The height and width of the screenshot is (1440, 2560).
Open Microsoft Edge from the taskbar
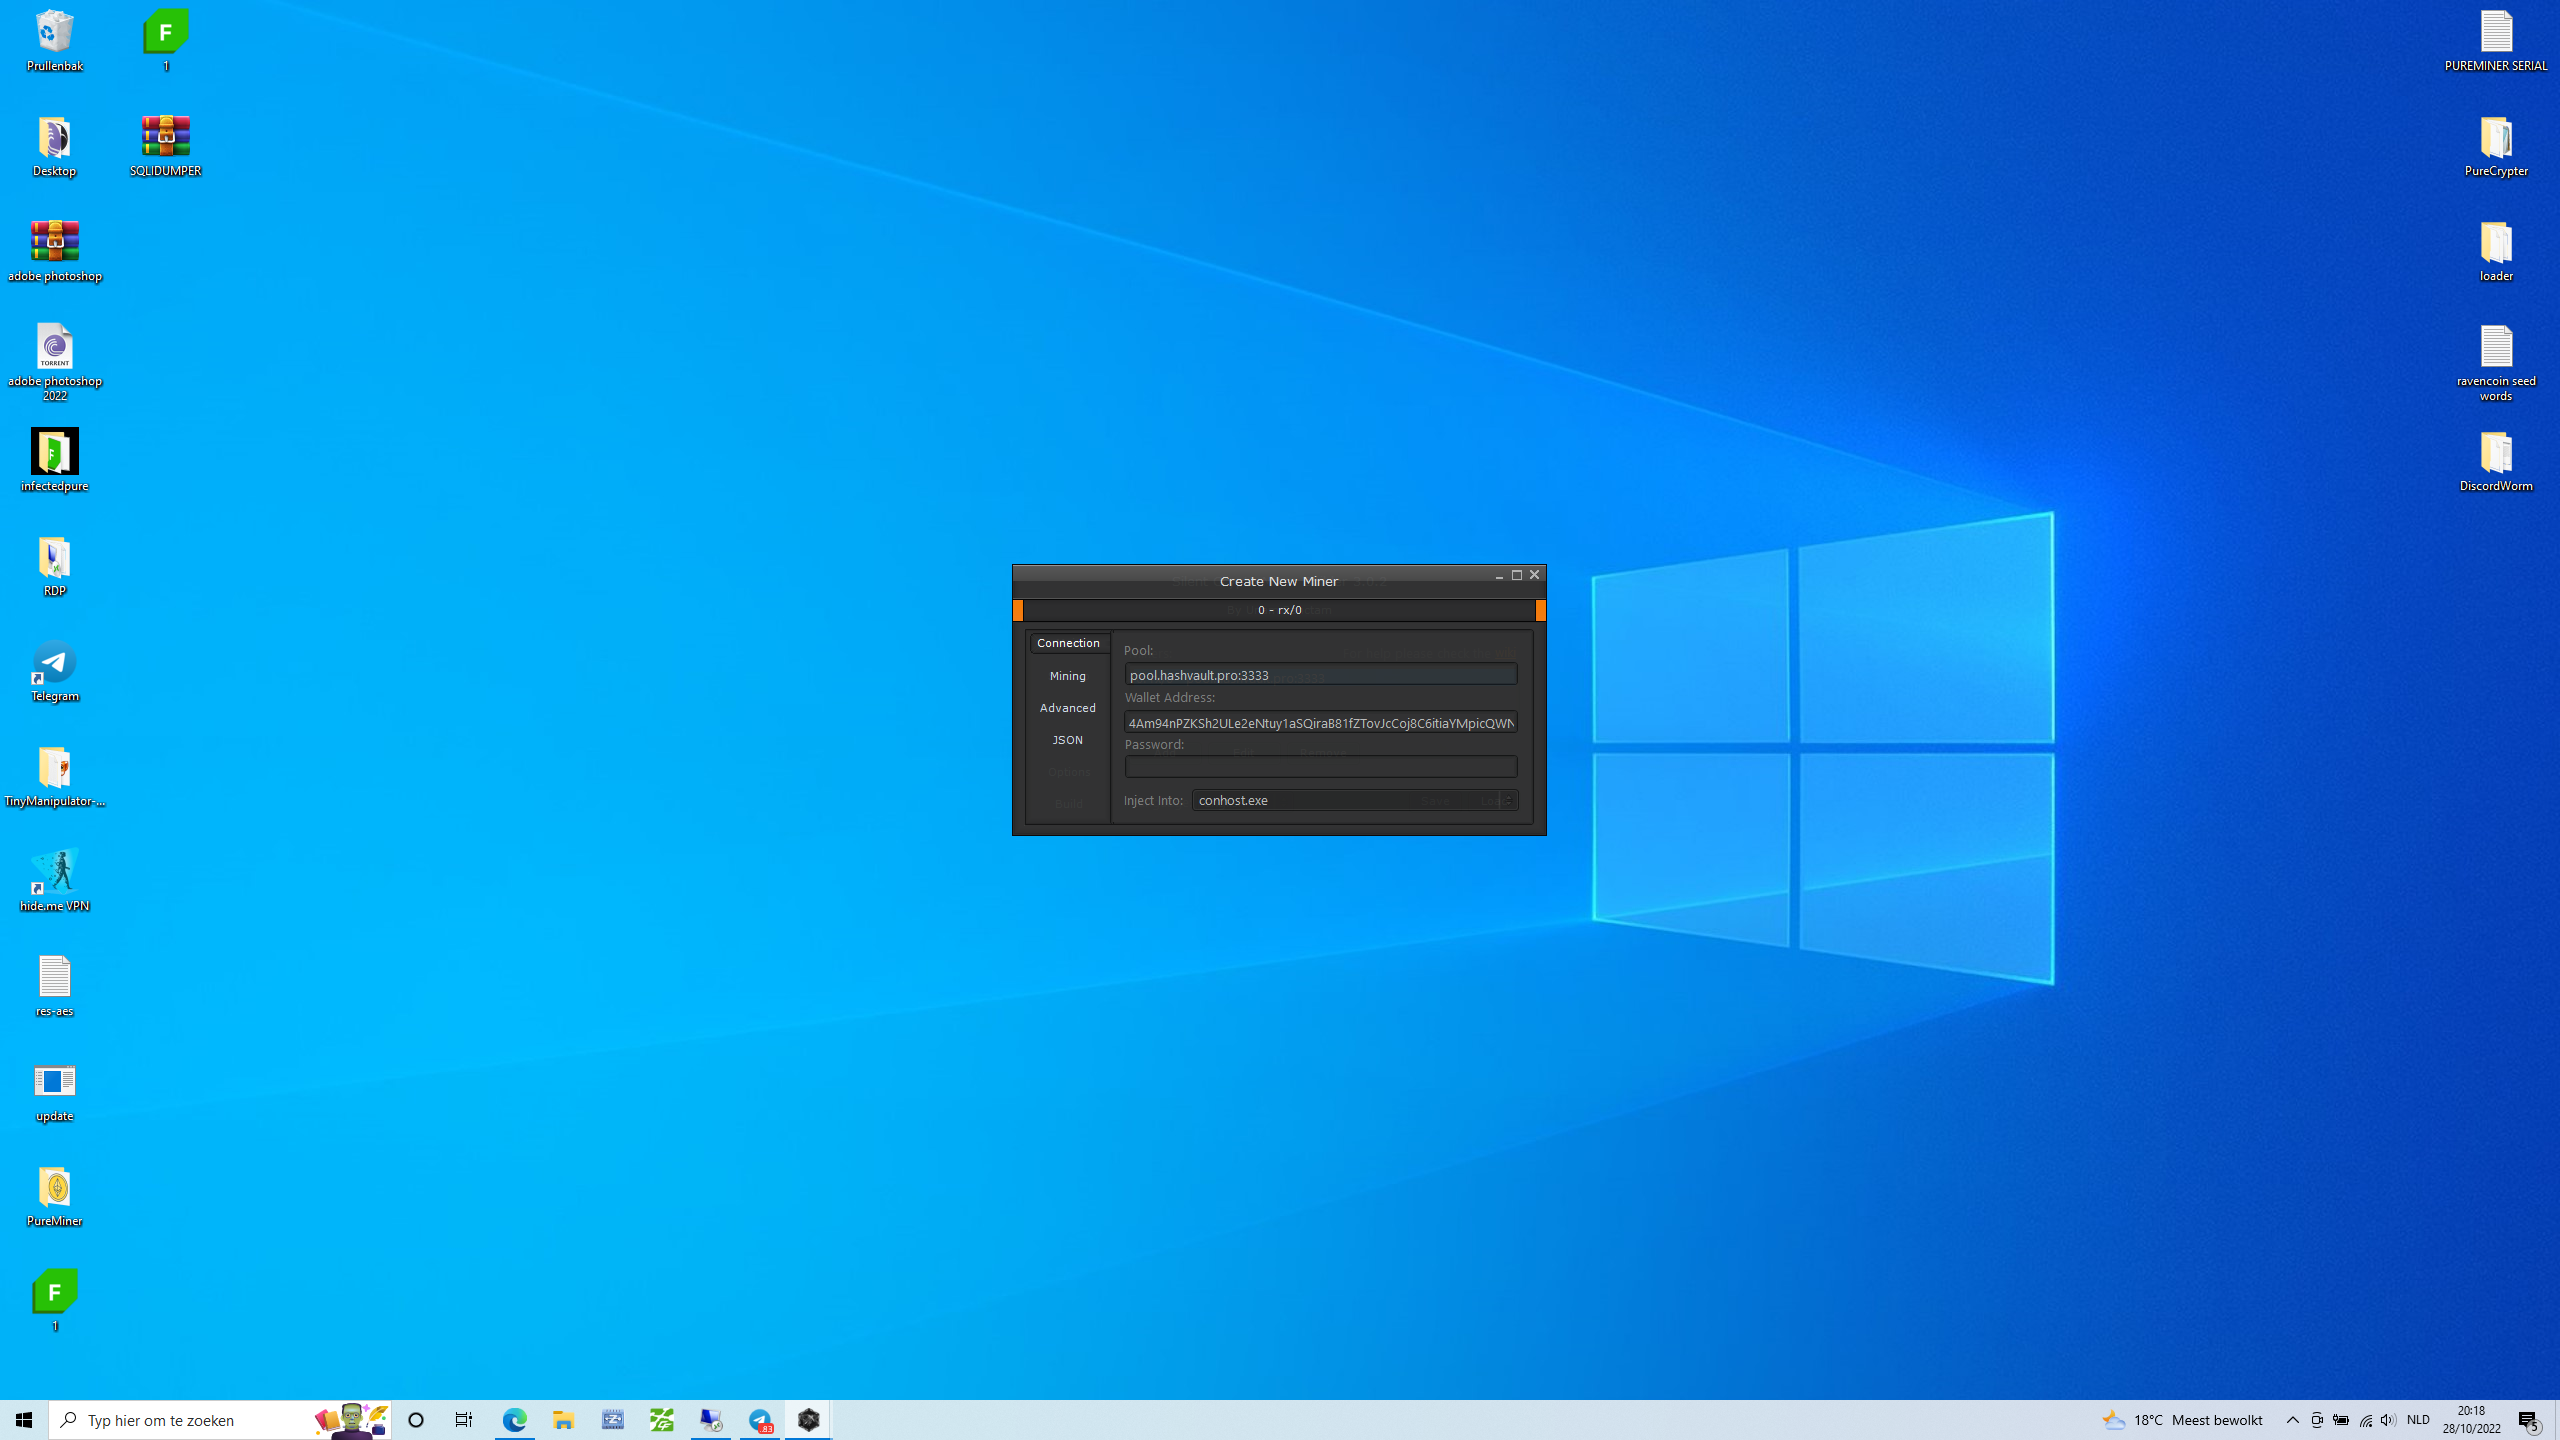coord(514,1420)
